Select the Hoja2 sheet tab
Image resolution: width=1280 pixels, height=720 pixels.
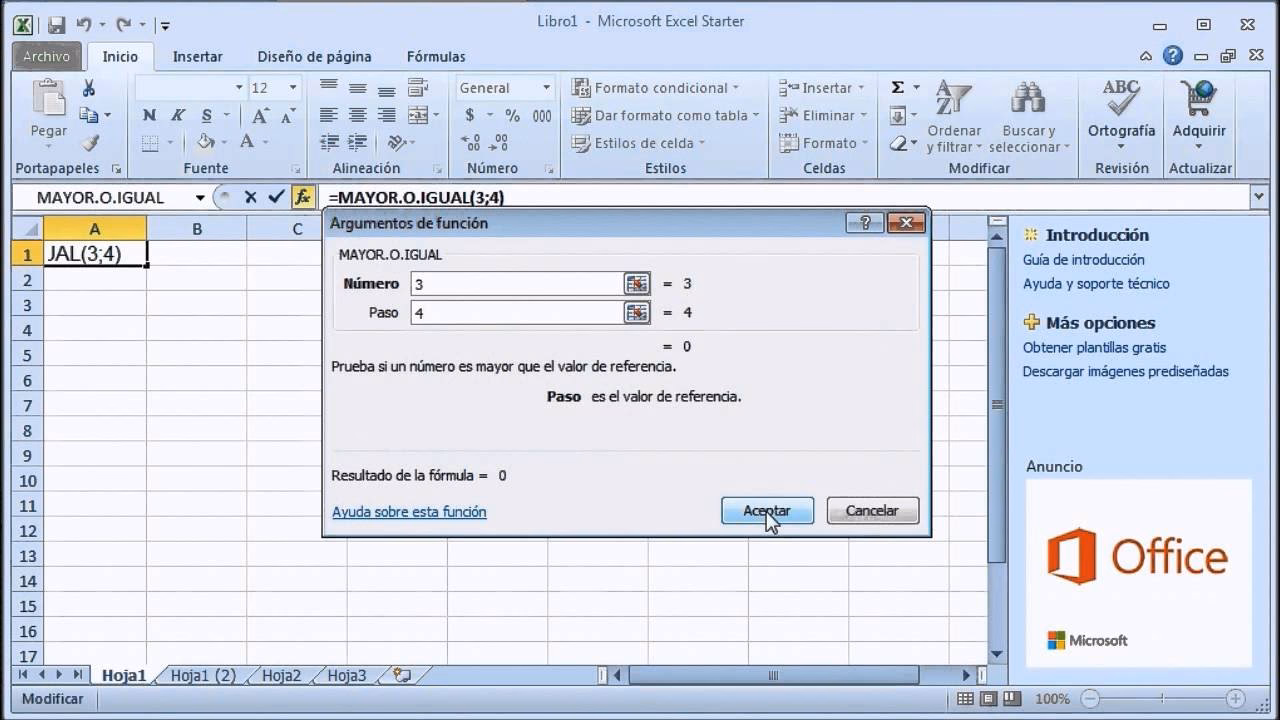tap(280, 675)
